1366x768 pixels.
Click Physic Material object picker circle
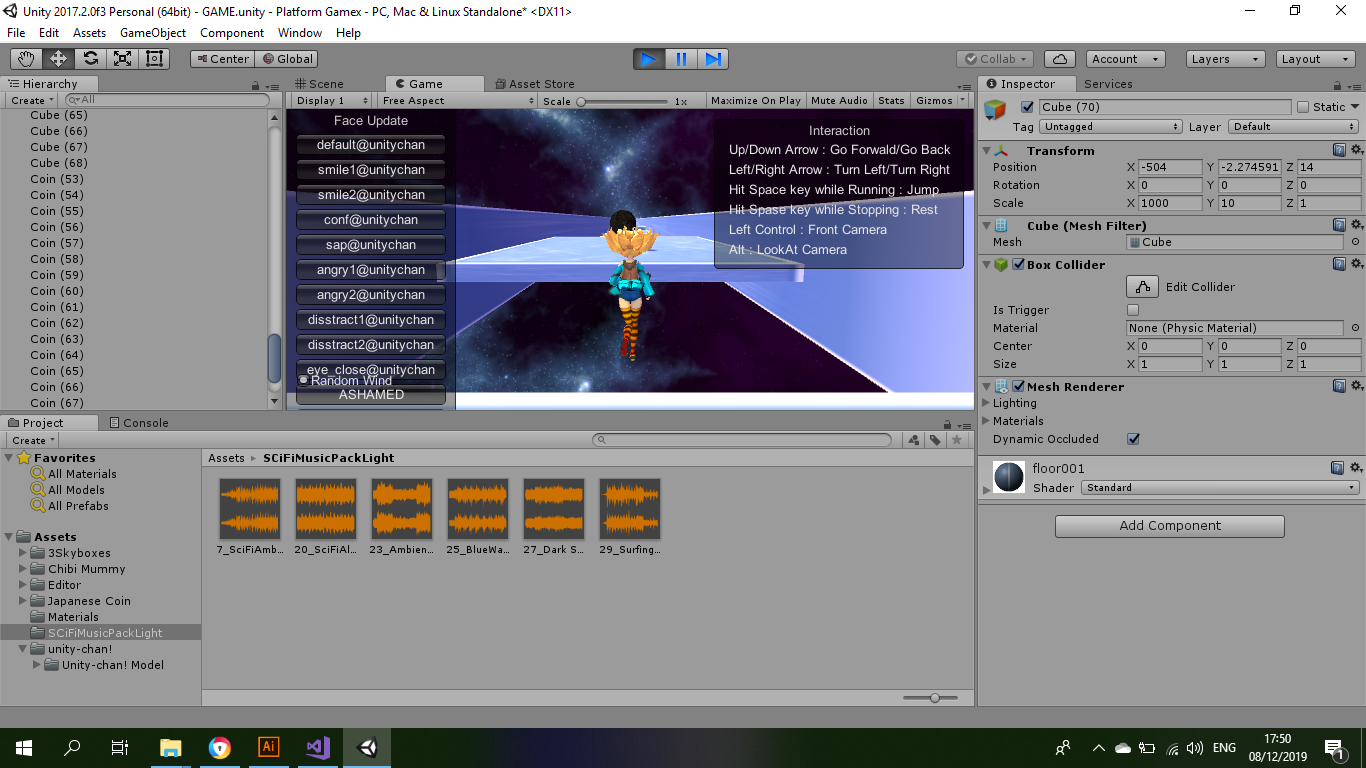[x=1355, y=328]
